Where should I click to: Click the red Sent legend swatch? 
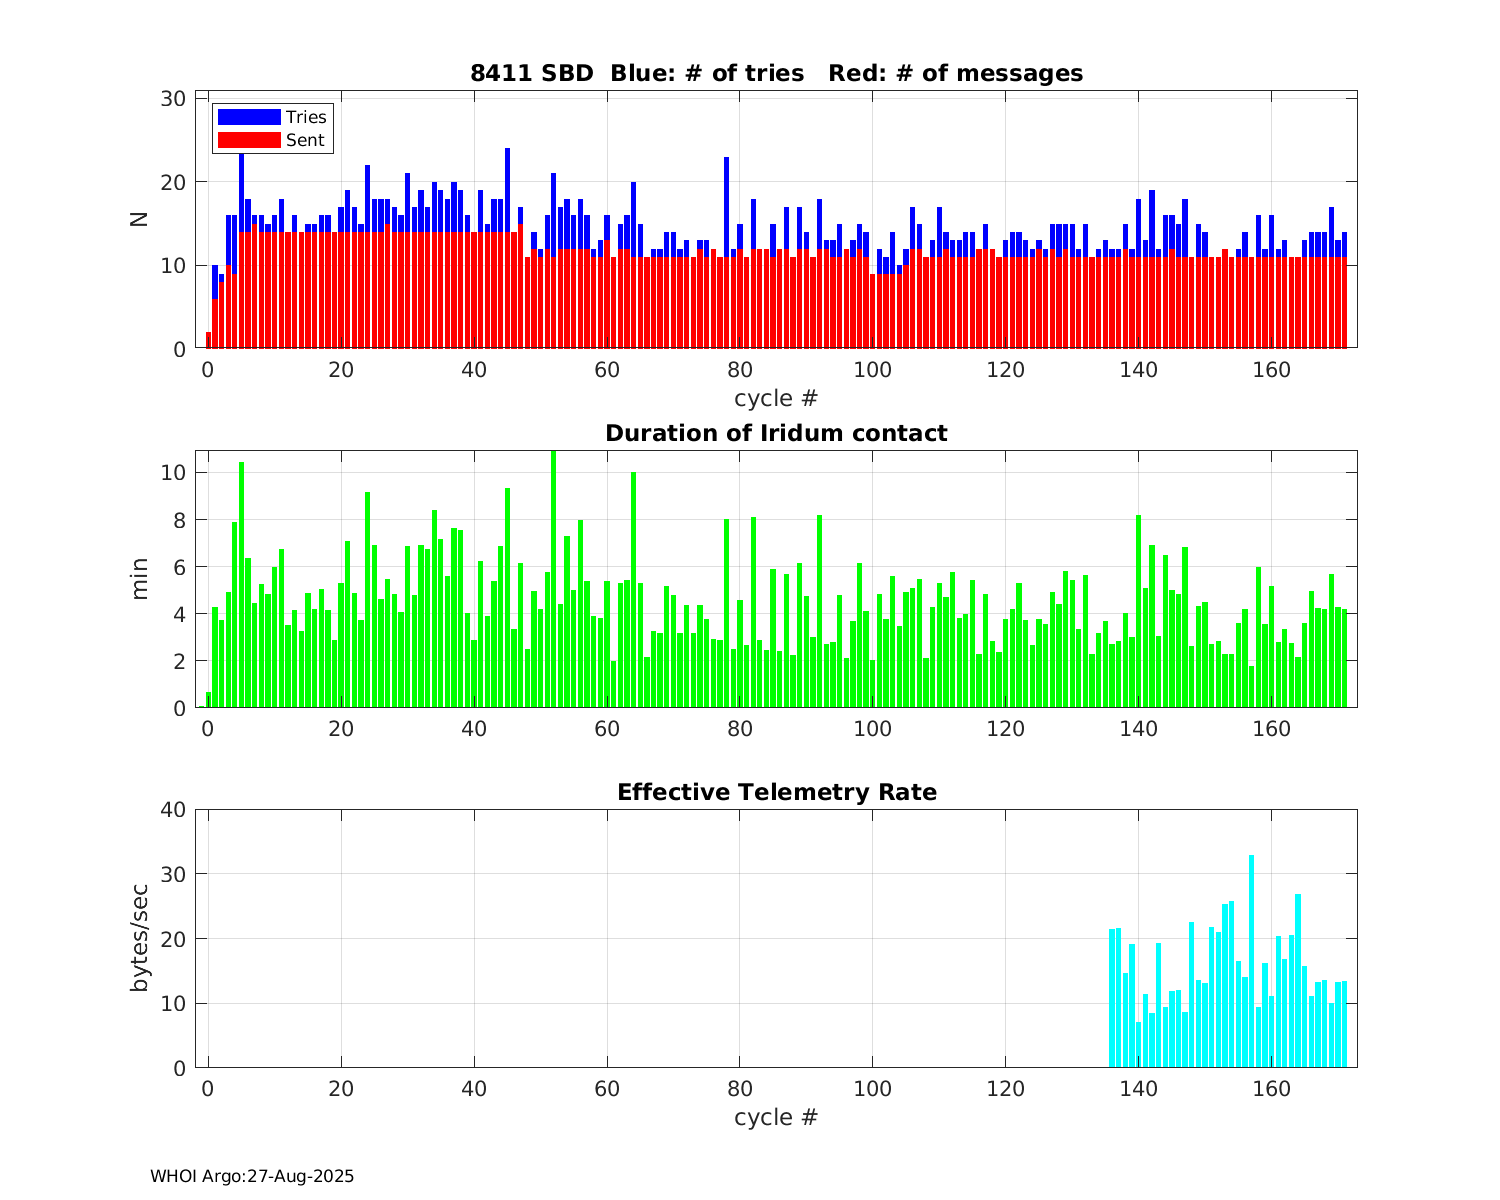[248, 140]
